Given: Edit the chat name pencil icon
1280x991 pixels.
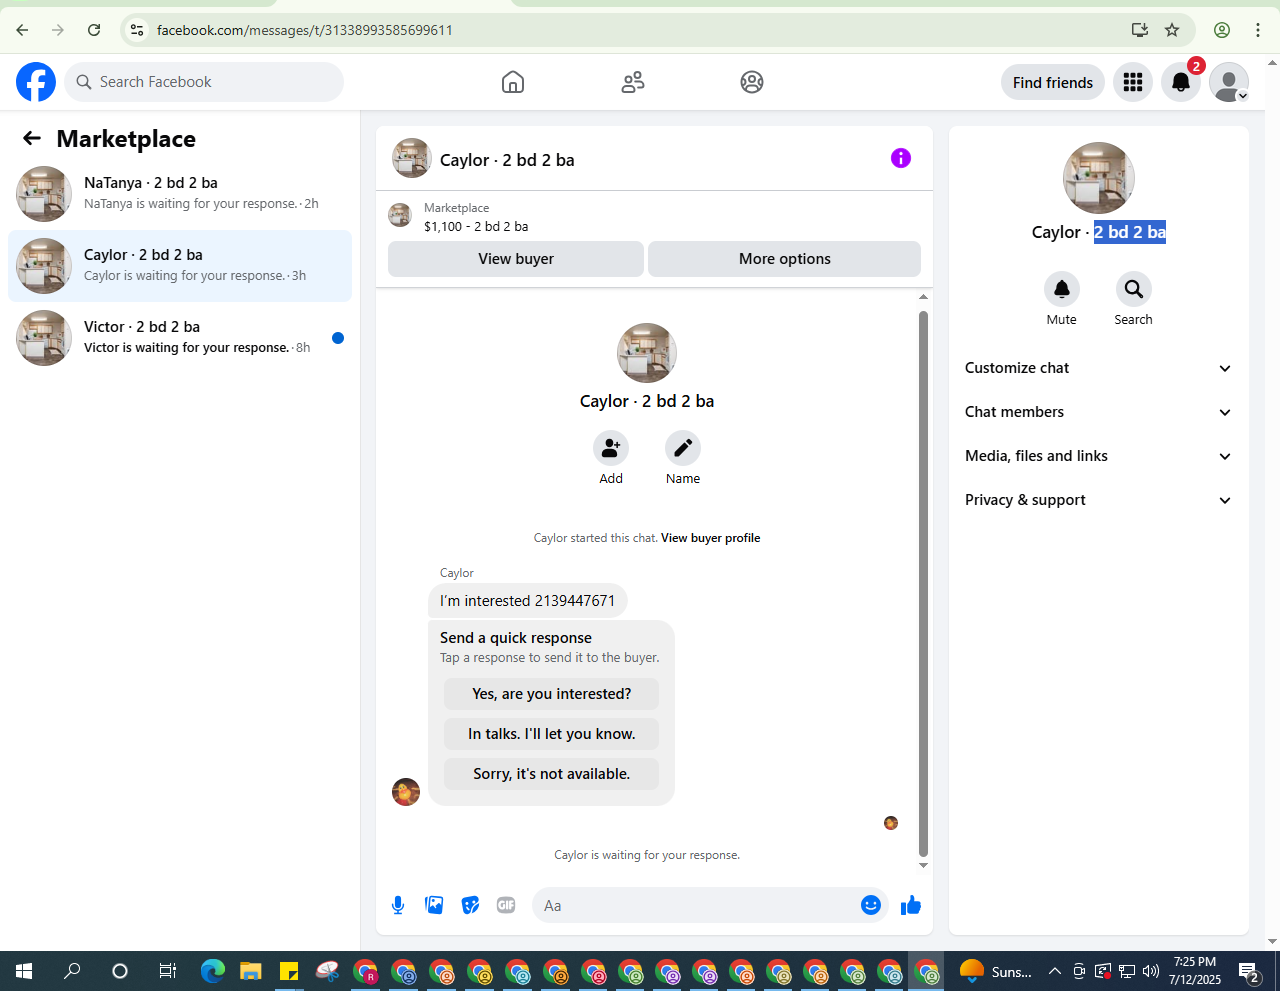Looking at the screenshot, I should 683,448.
